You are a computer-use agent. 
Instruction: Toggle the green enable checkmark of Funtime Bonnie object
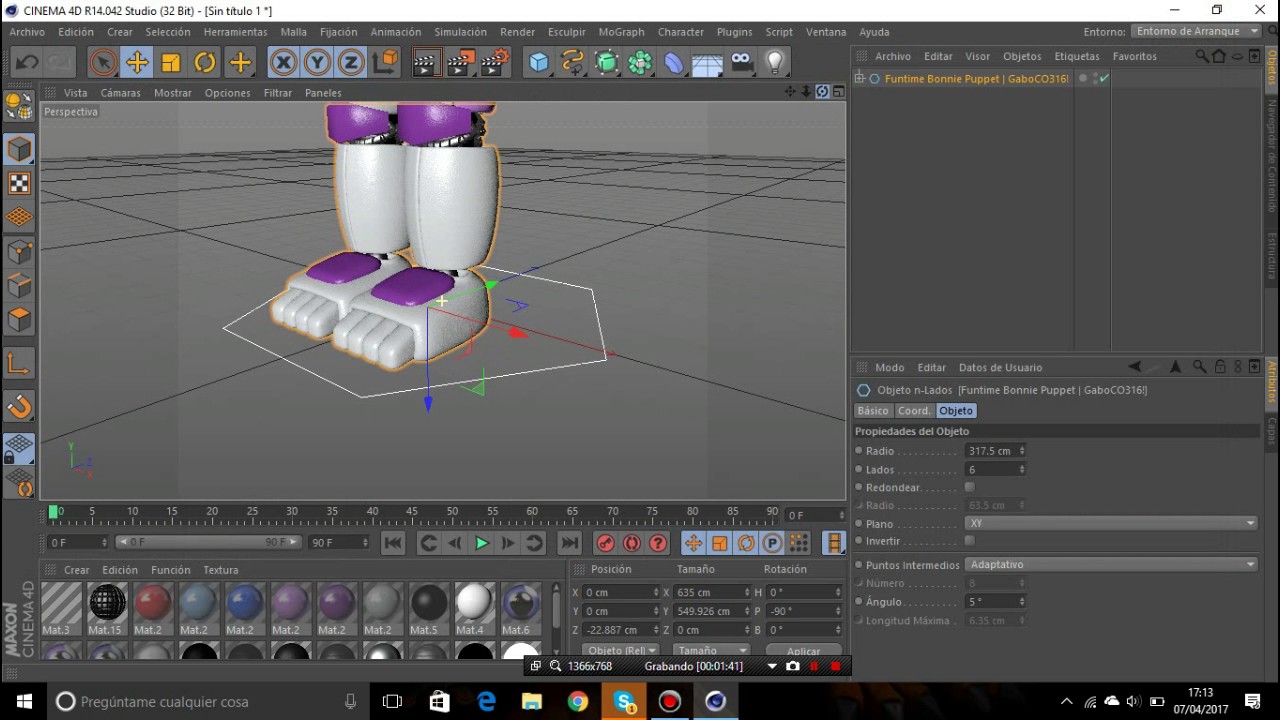point(1104,79)
